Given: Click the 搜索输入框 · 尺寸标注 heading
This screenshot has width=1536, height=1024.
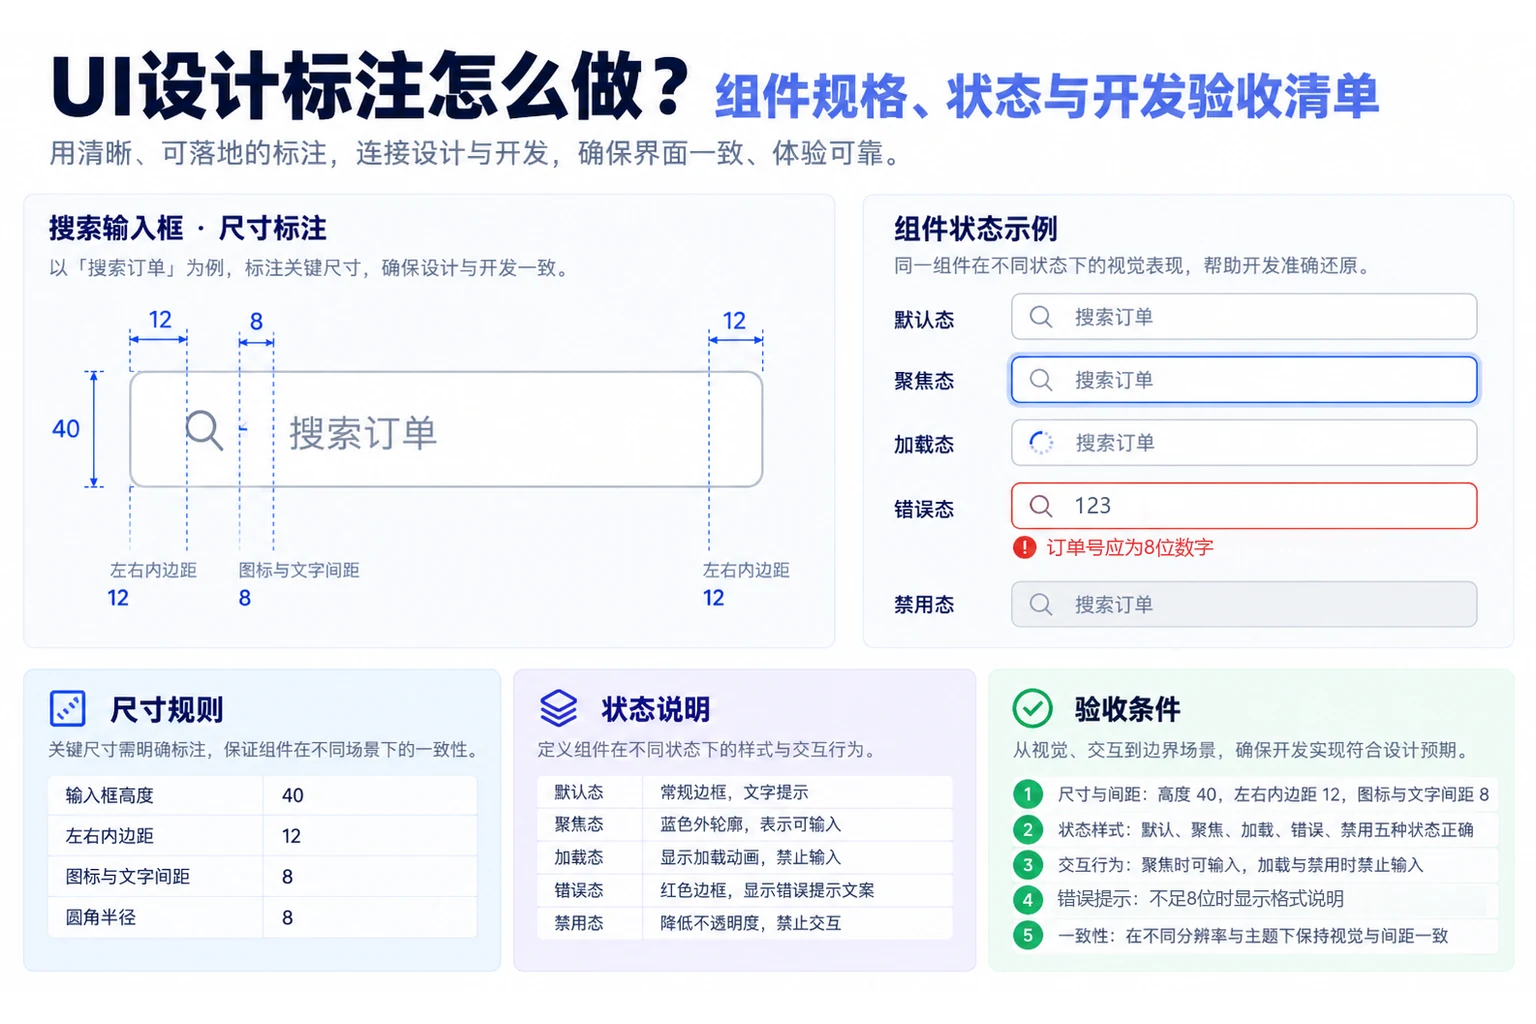Looking at the screenshot, I should [188, 229].
